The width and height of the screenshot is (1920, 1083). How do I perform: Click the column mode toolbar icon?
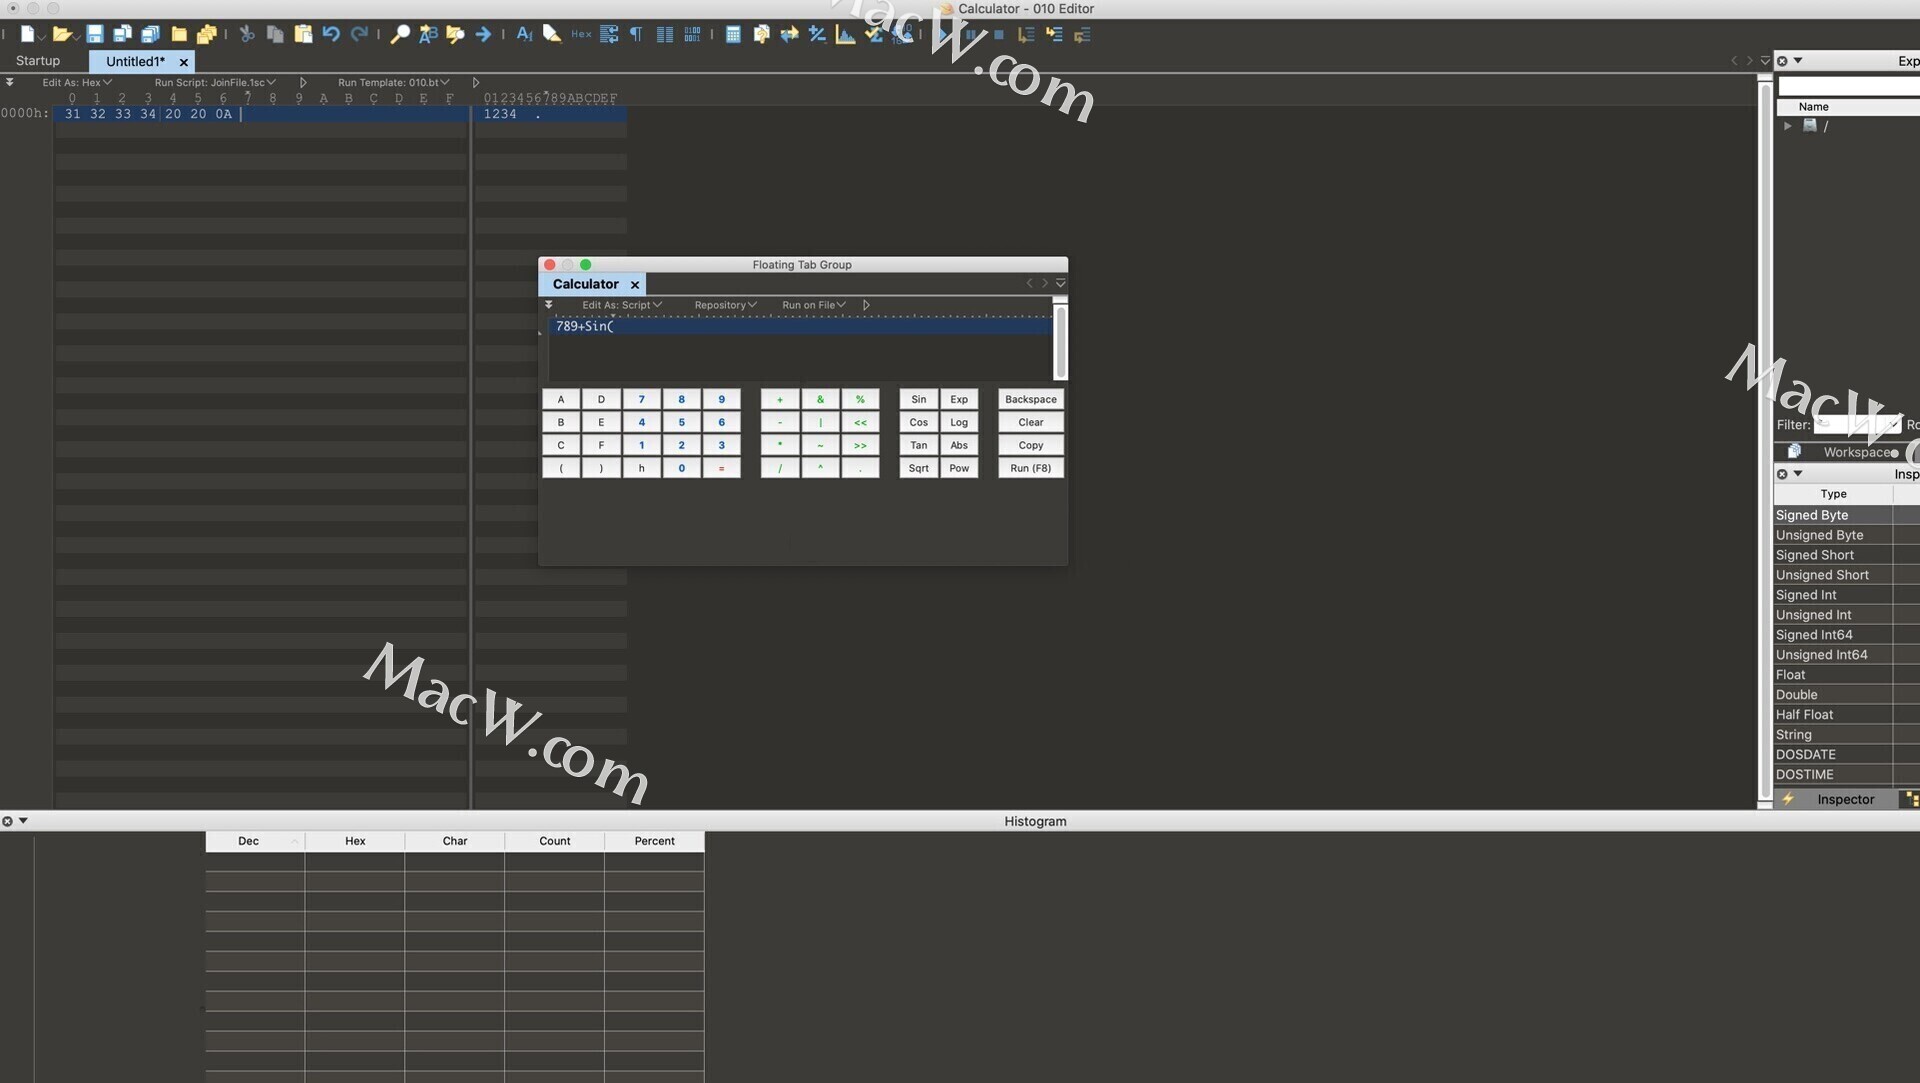[x=664, y=34]
